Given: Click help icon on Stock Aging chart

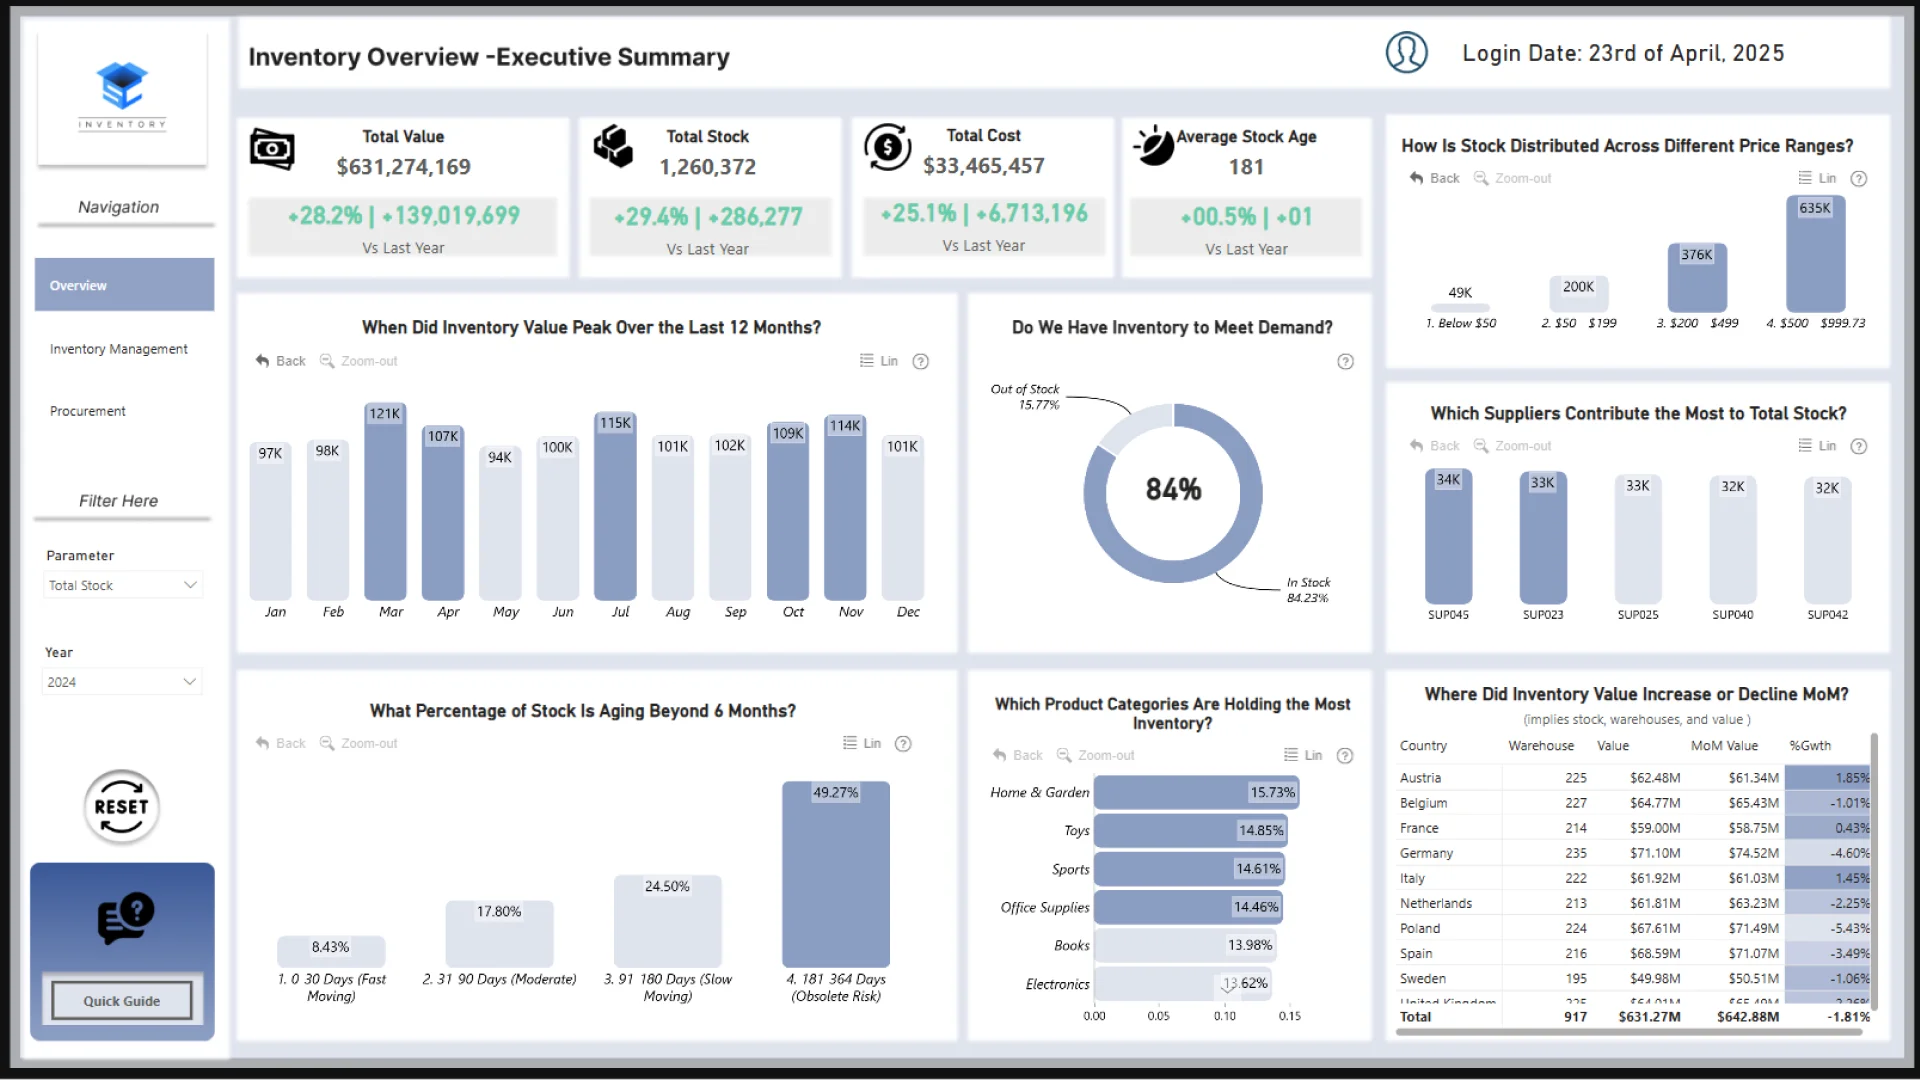Looking at the screenshot, I should [903, 744].
